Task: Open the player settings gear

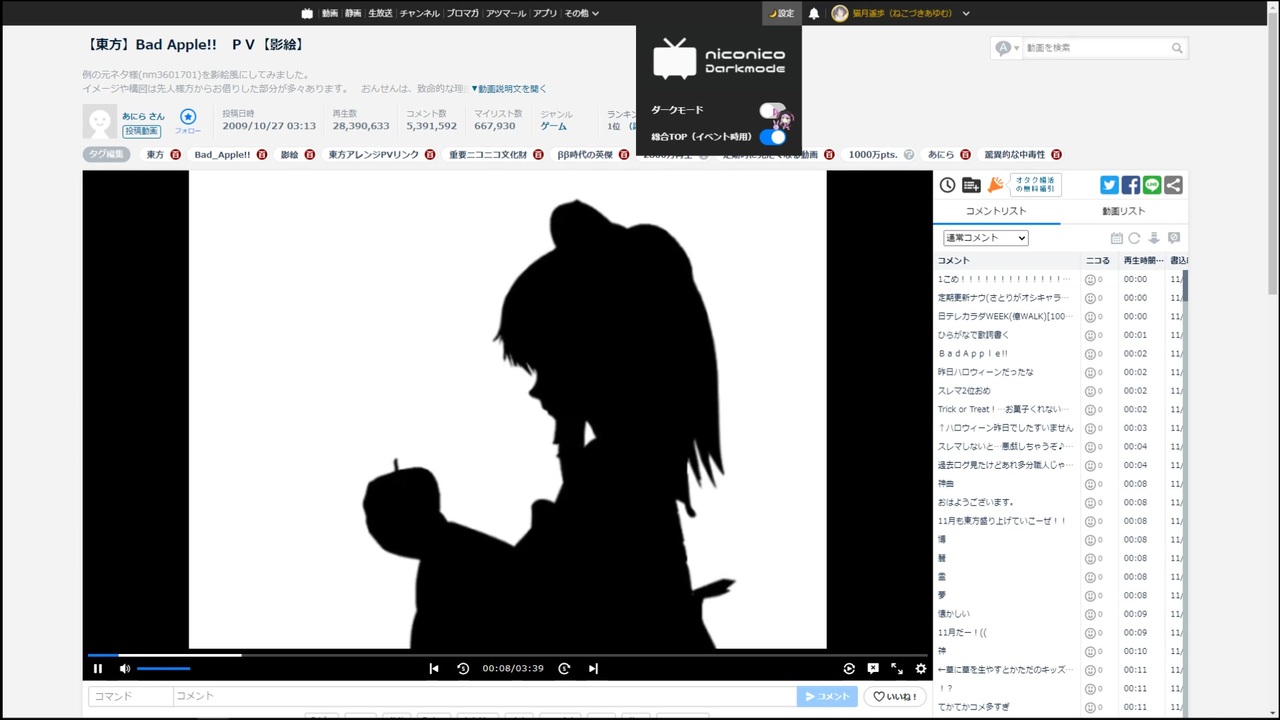Action: tap(921, 669)
